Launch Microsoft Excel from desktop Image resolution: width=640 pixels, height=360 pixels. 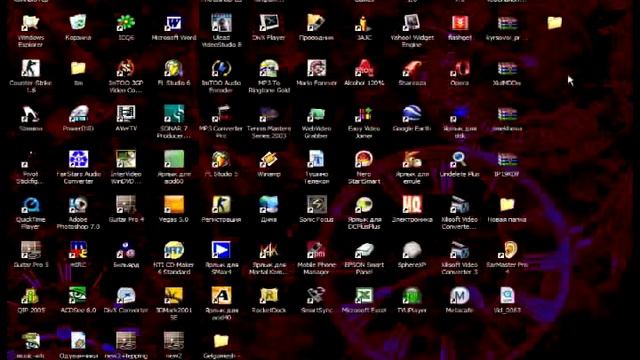[x=364, y=296]
